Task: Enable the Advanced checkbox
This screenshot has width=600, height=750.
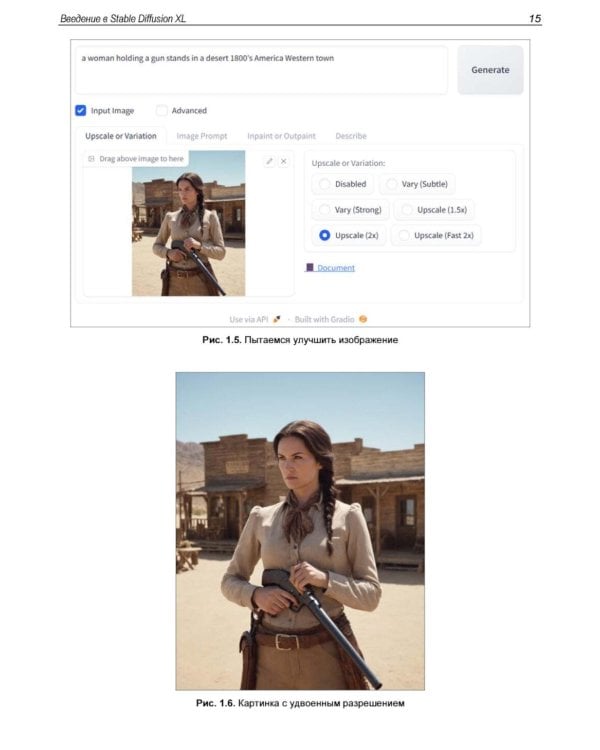Action: [162, 110]
